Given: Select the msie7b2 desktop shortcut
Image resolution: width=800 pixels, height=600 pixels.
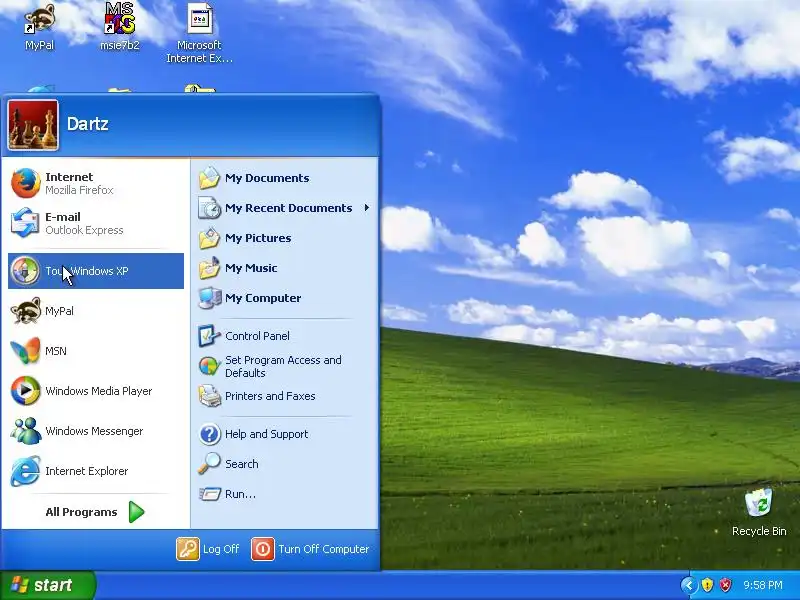Looking at the screenshot, I should click(120, 26).
